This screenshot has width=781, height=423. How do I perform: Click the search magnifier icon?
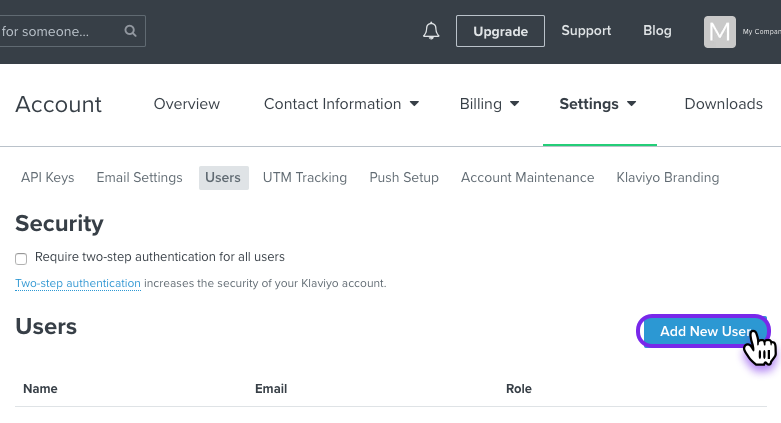tap(130, 31)
